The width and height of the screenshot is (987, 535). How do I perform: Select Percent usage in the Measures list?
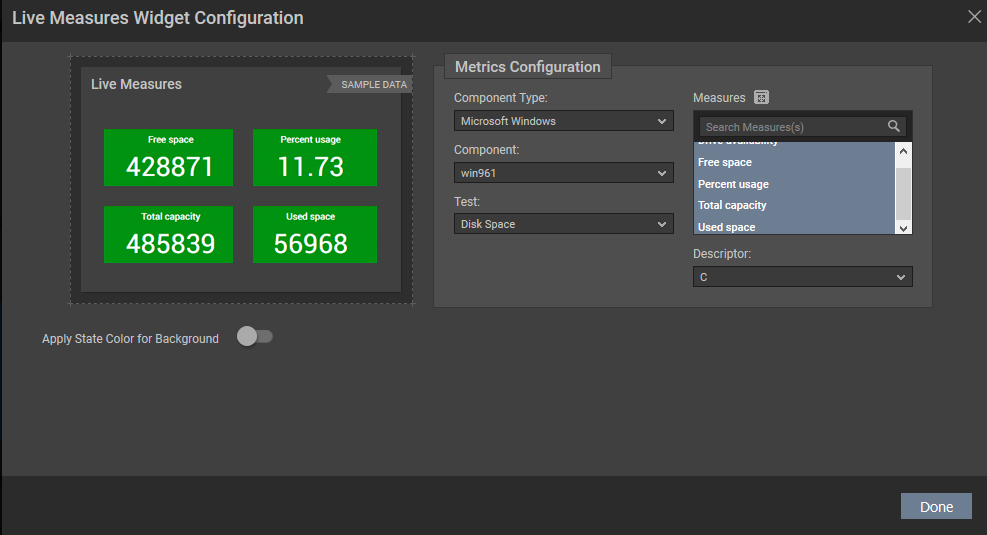click(794, 184)
